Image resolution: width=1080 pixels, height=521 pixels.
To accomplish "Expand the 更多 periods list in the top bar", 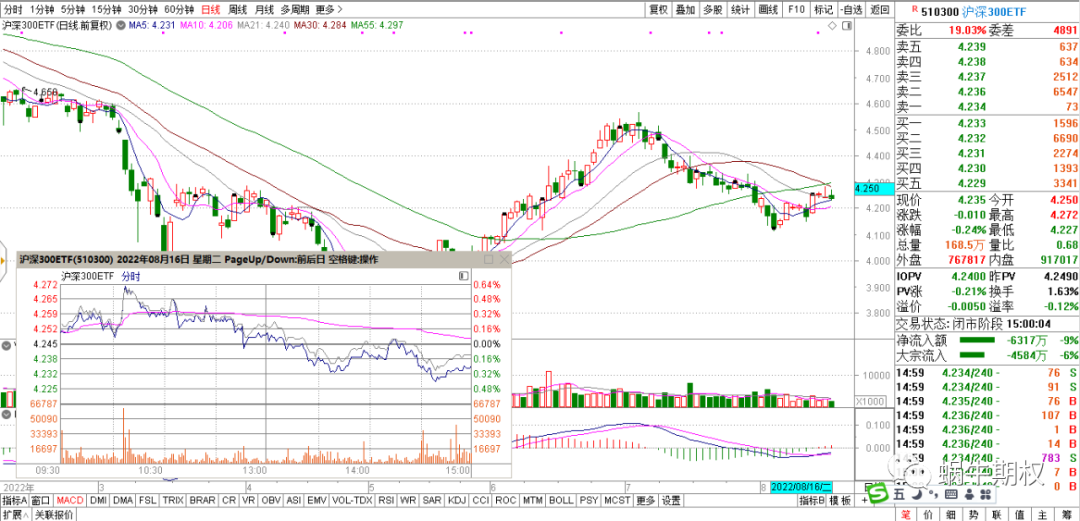I will pos(325,9).
